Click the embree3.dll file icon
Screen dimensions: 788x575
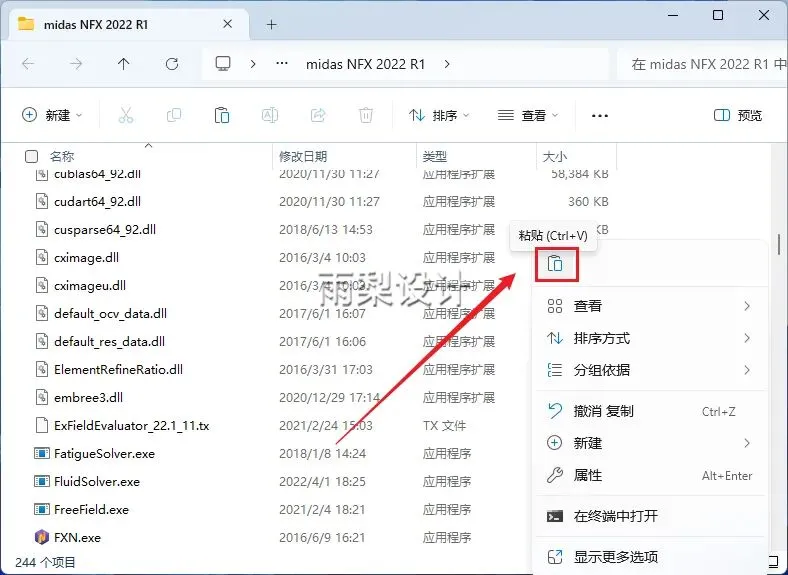point(42,397)
